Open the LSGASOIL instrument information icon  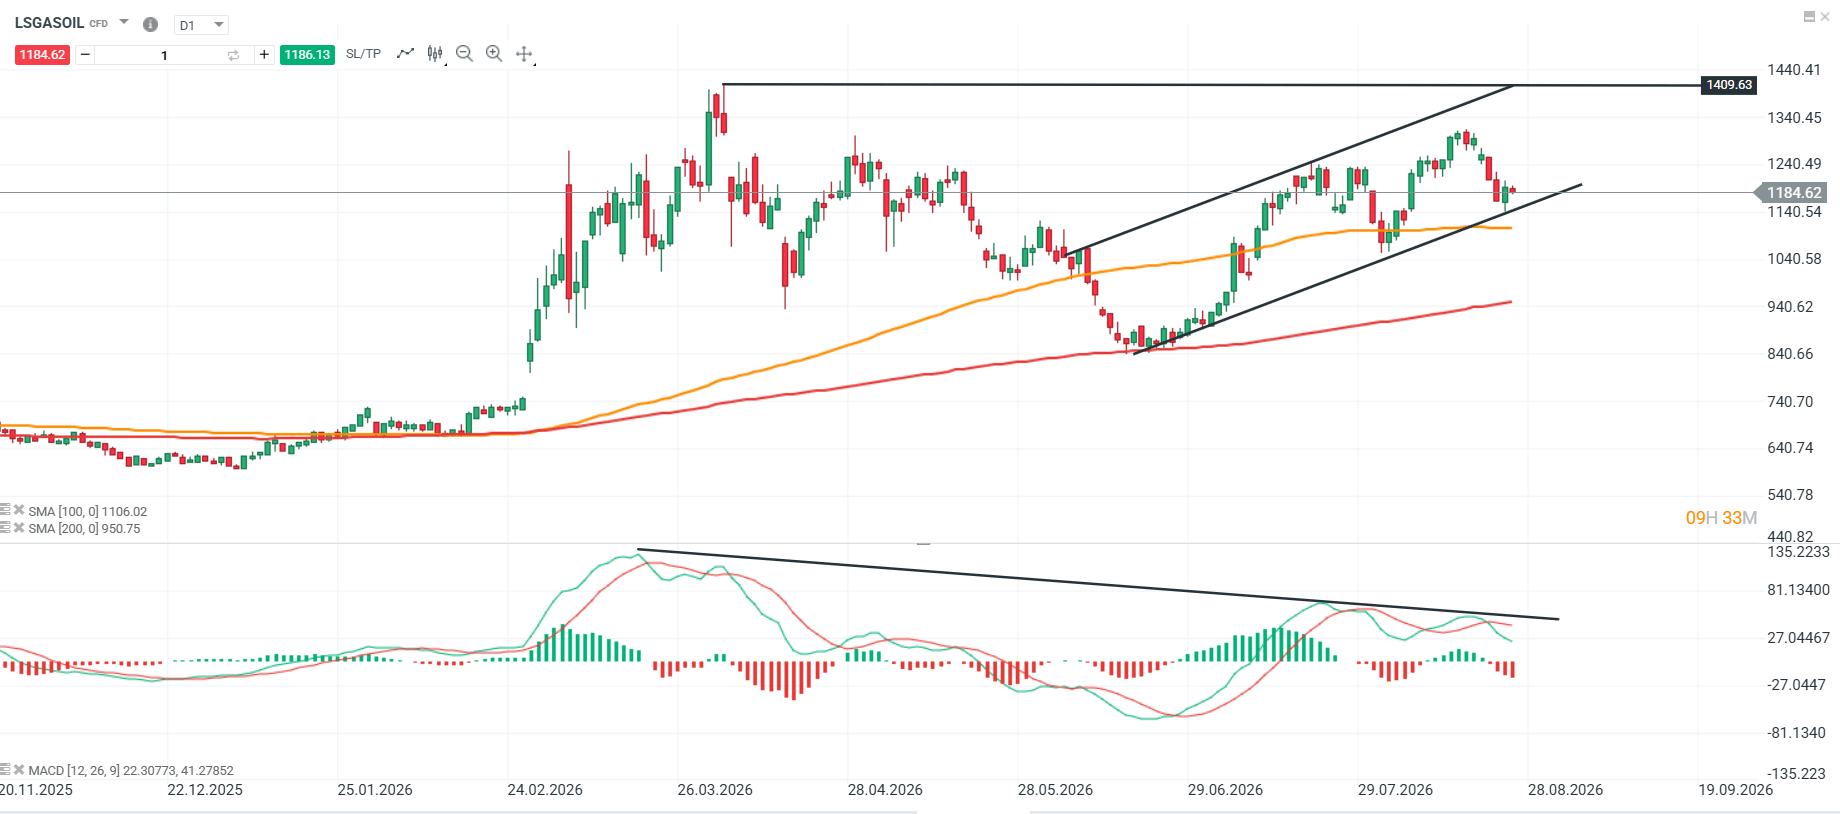pos(150,24)
